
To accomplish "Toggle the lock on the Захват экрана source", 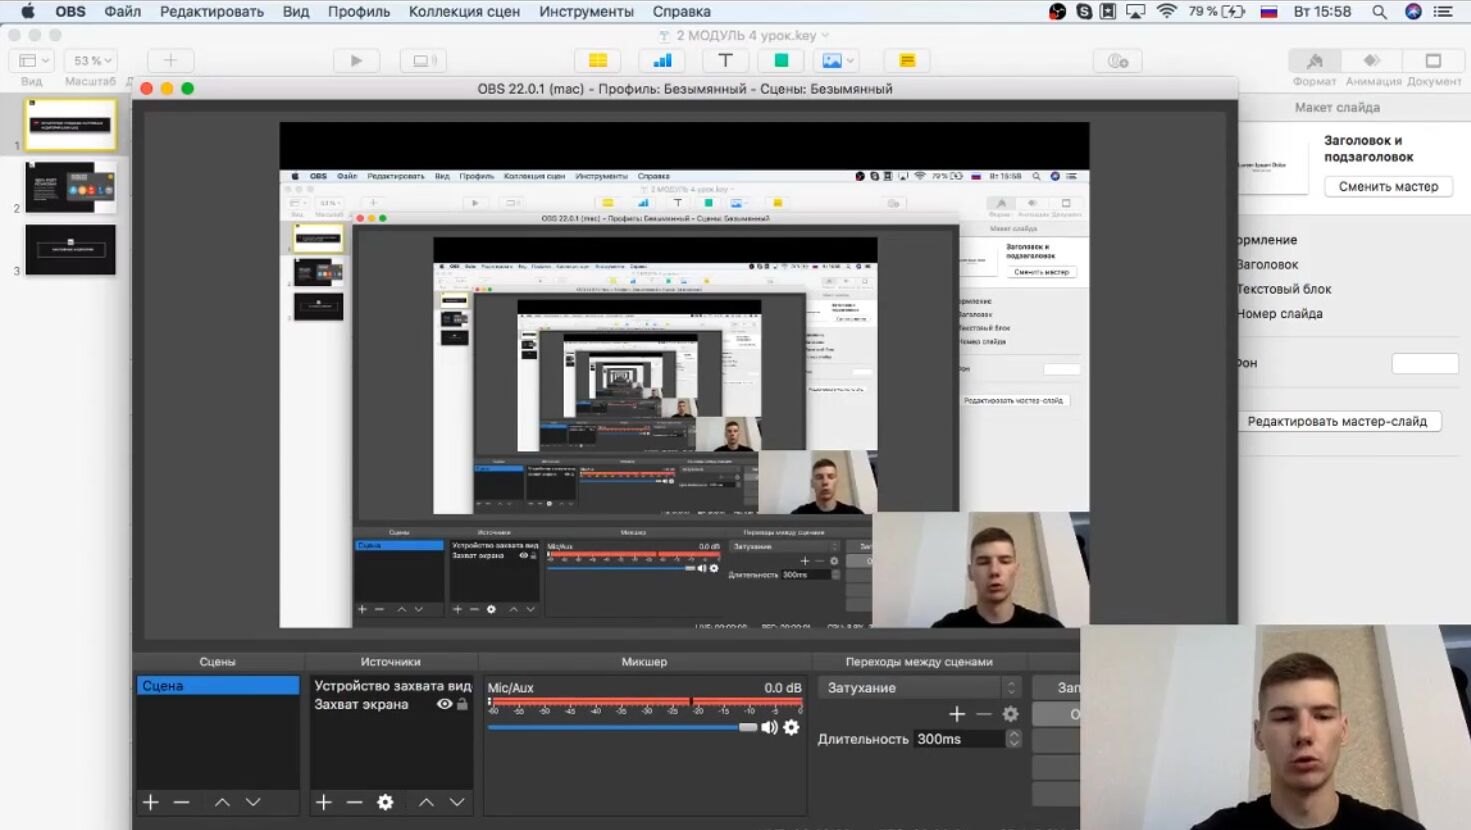I will pos(462,704).
